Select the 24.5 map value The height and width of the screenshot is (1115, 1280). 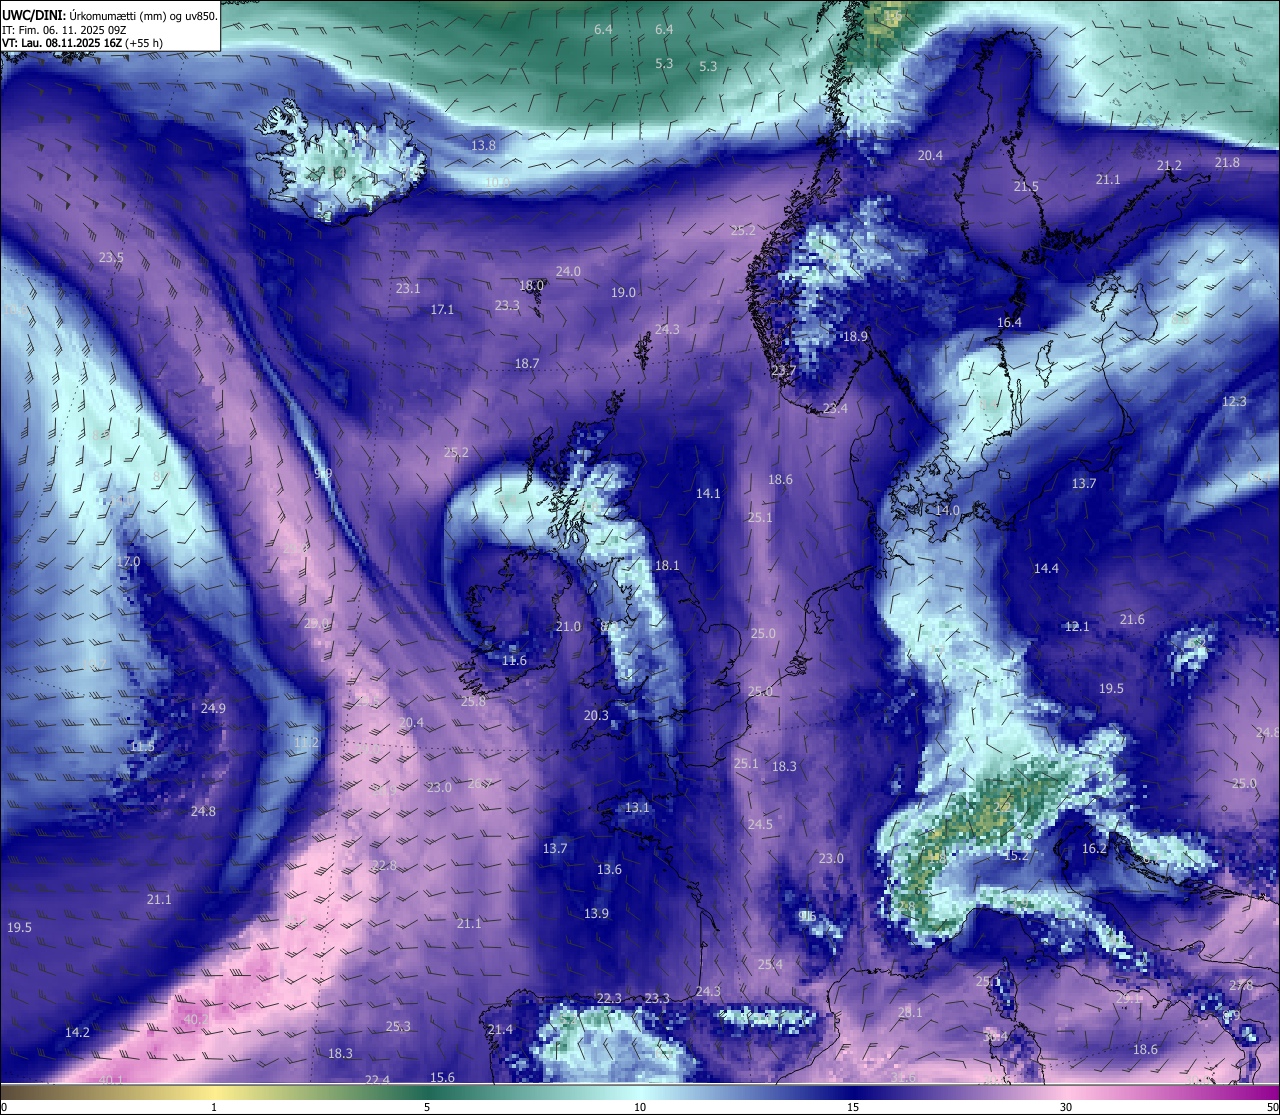[760, 824]
